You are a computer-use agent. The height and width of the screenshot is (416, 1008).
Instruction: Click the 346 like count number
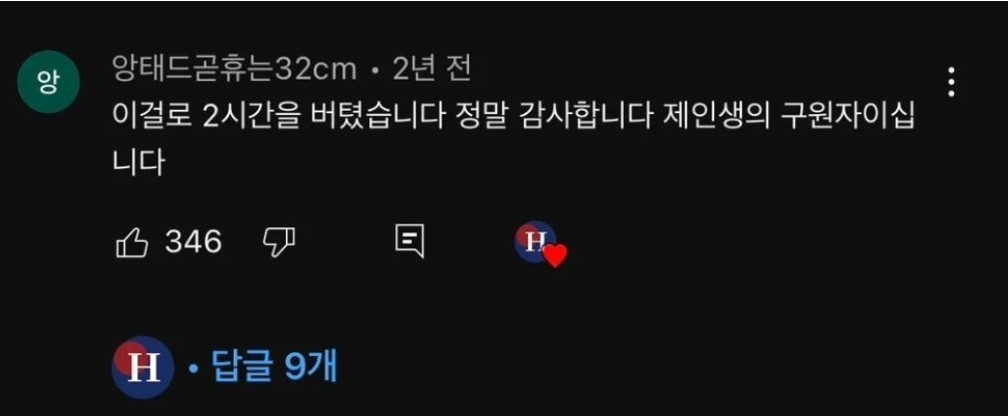pos(193,242)
